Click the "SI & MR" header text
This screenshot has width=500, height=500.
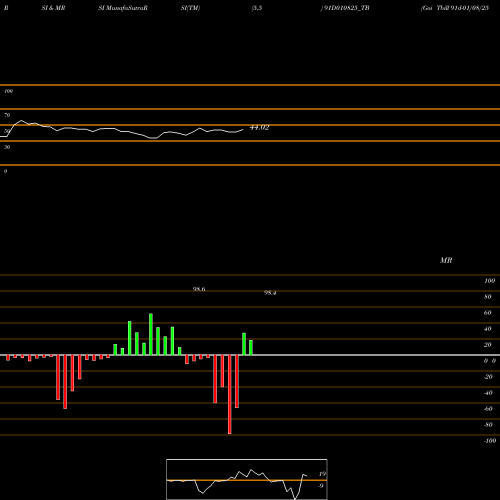point(53,8)
